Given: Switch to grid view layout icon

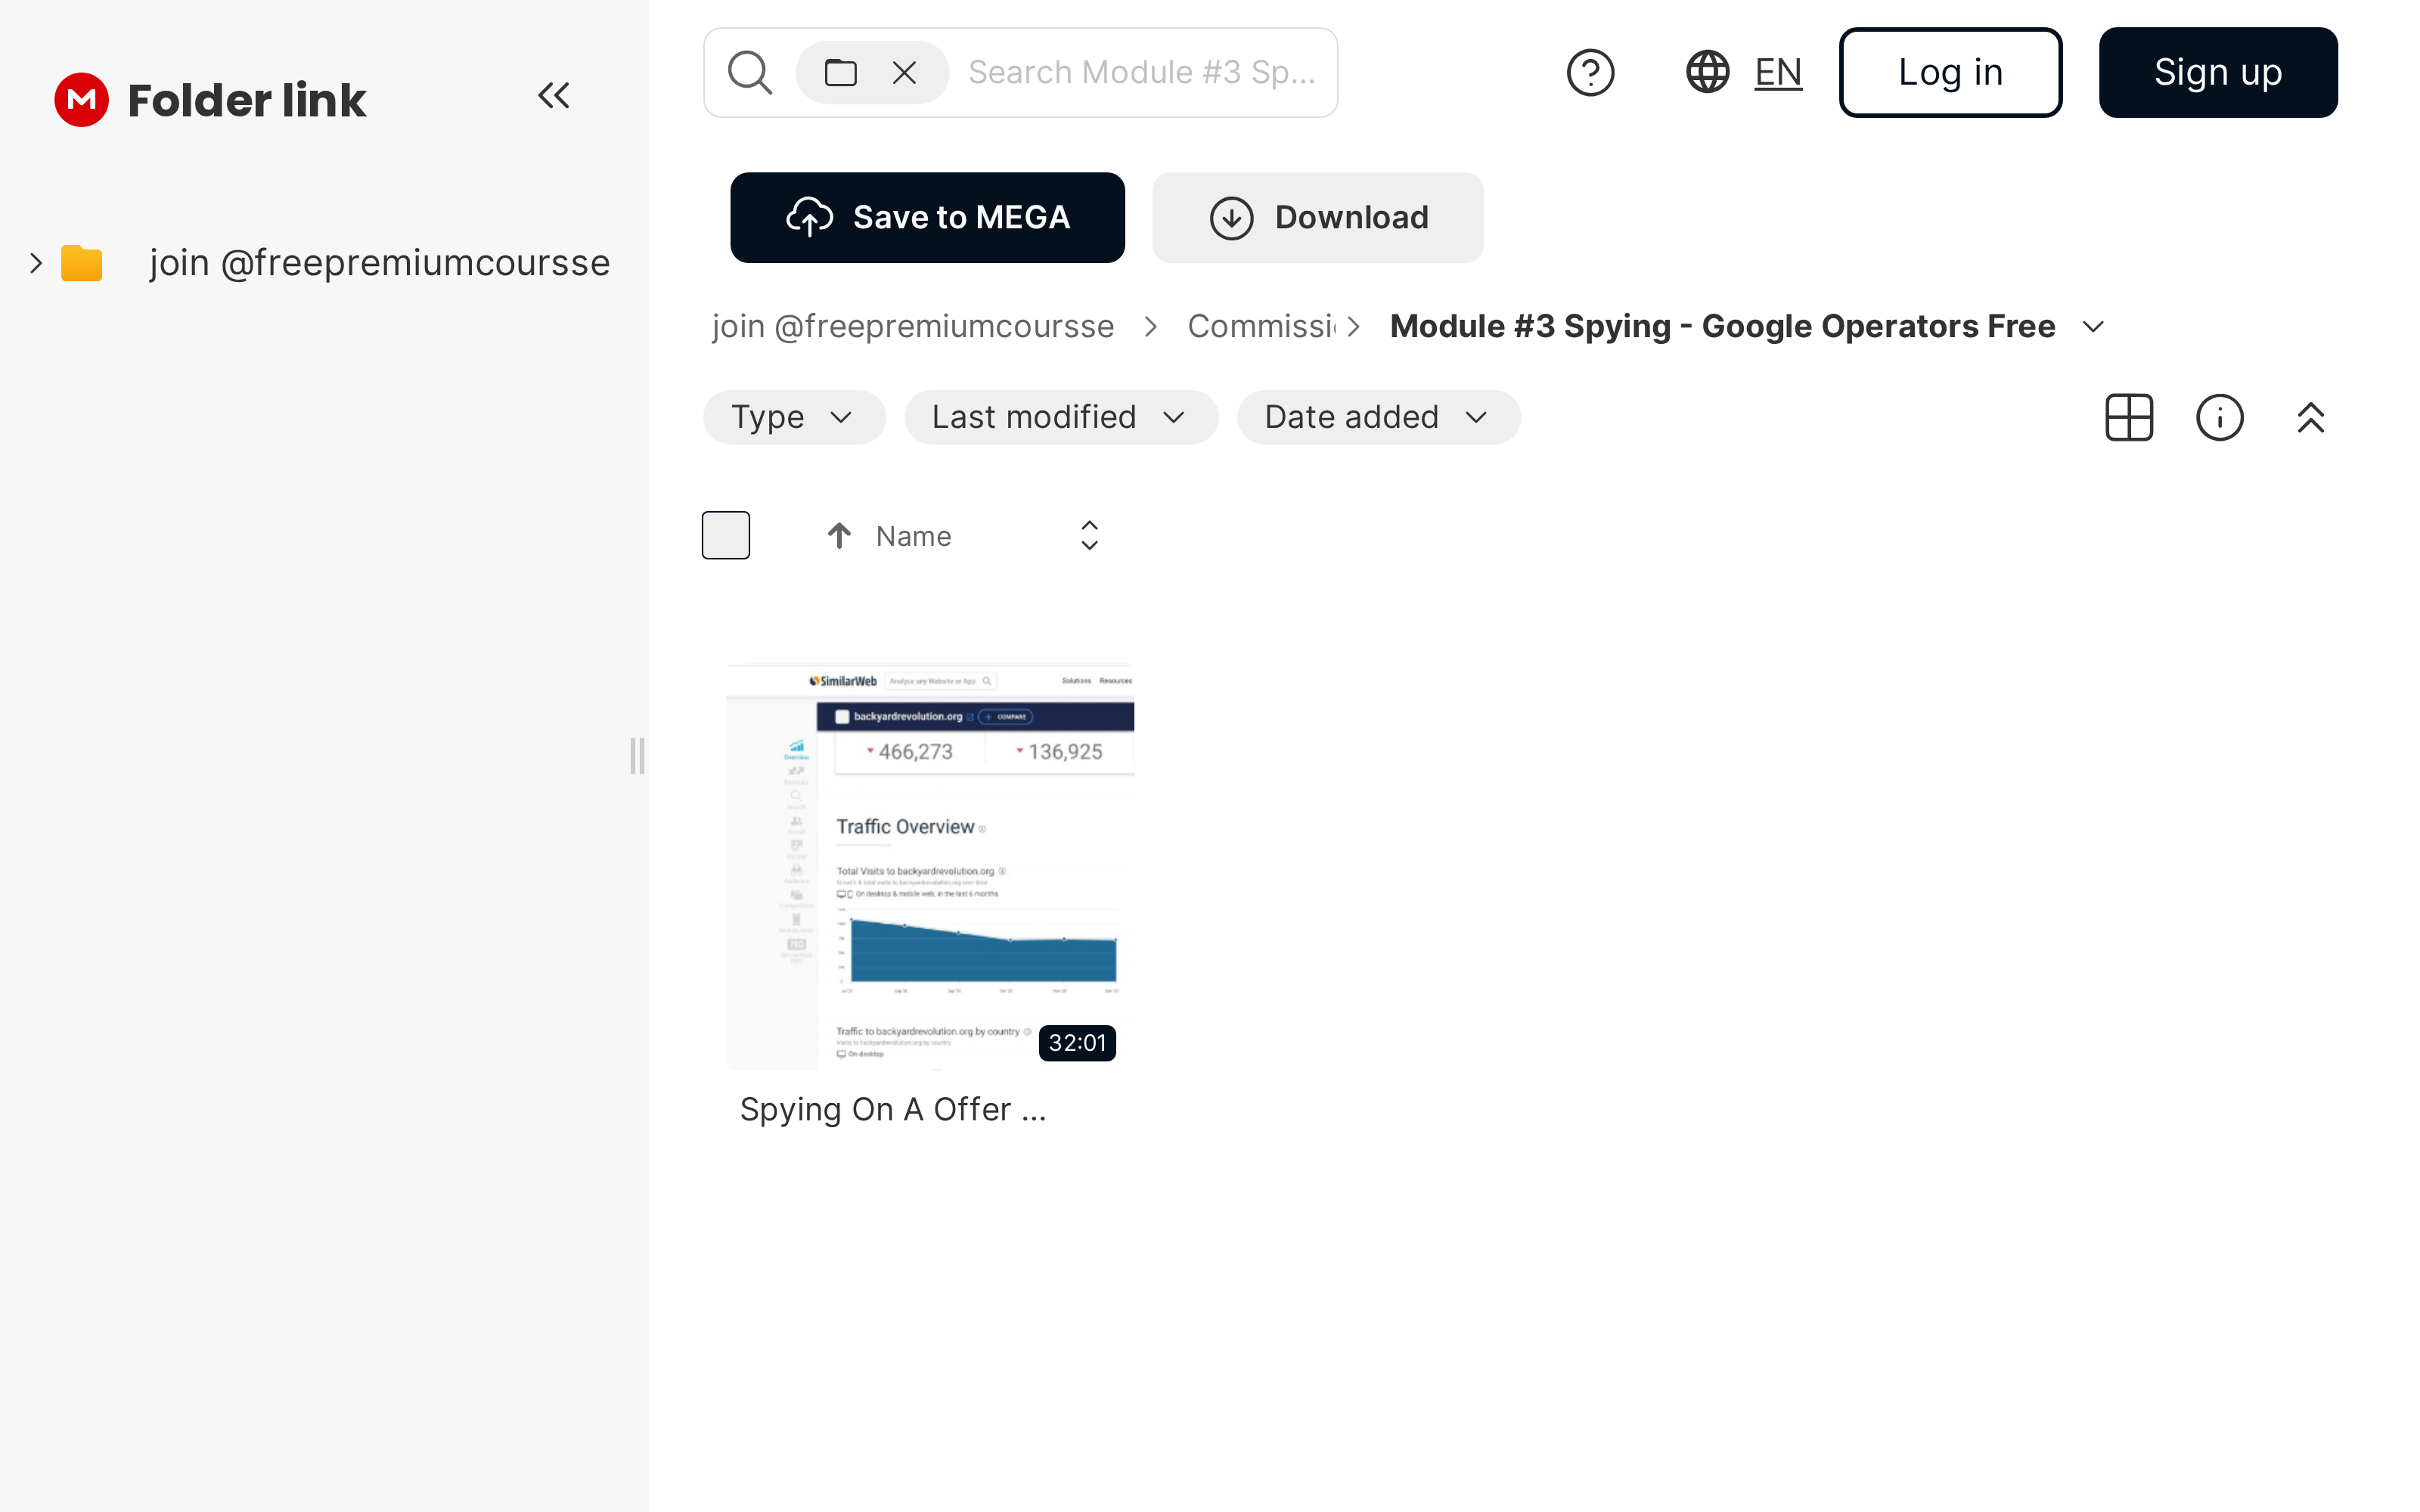Looking at the screenshot, I should point(2129,417).
